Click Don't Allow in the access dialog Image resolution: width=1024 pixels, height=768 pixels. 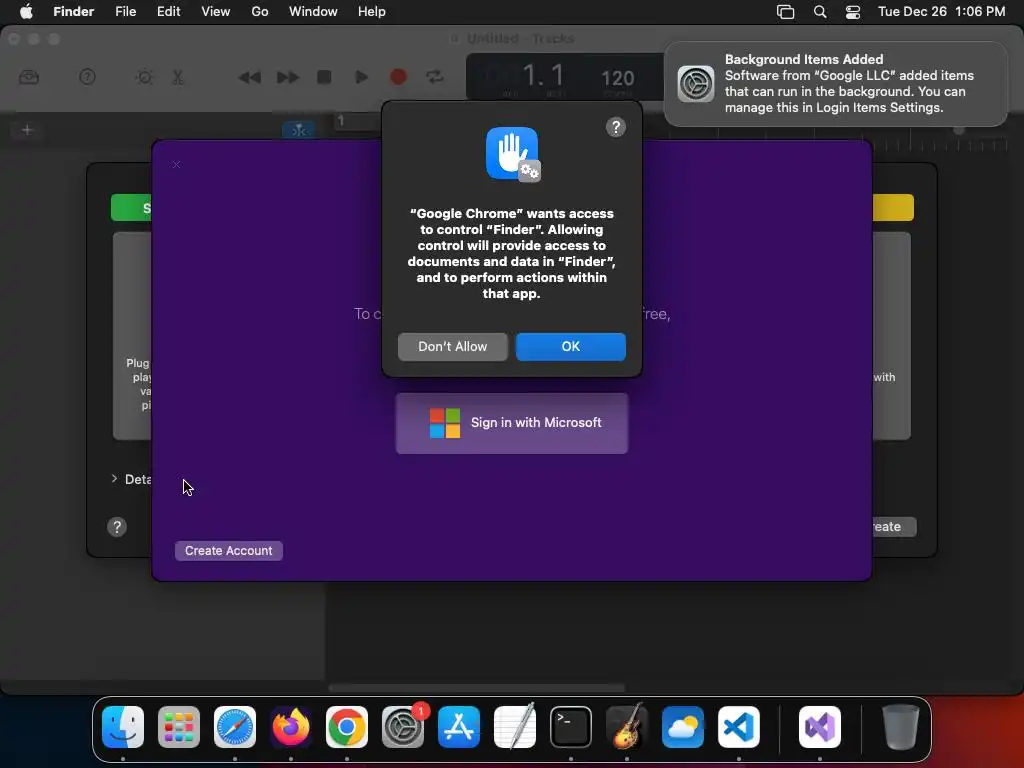click(453, 347)
